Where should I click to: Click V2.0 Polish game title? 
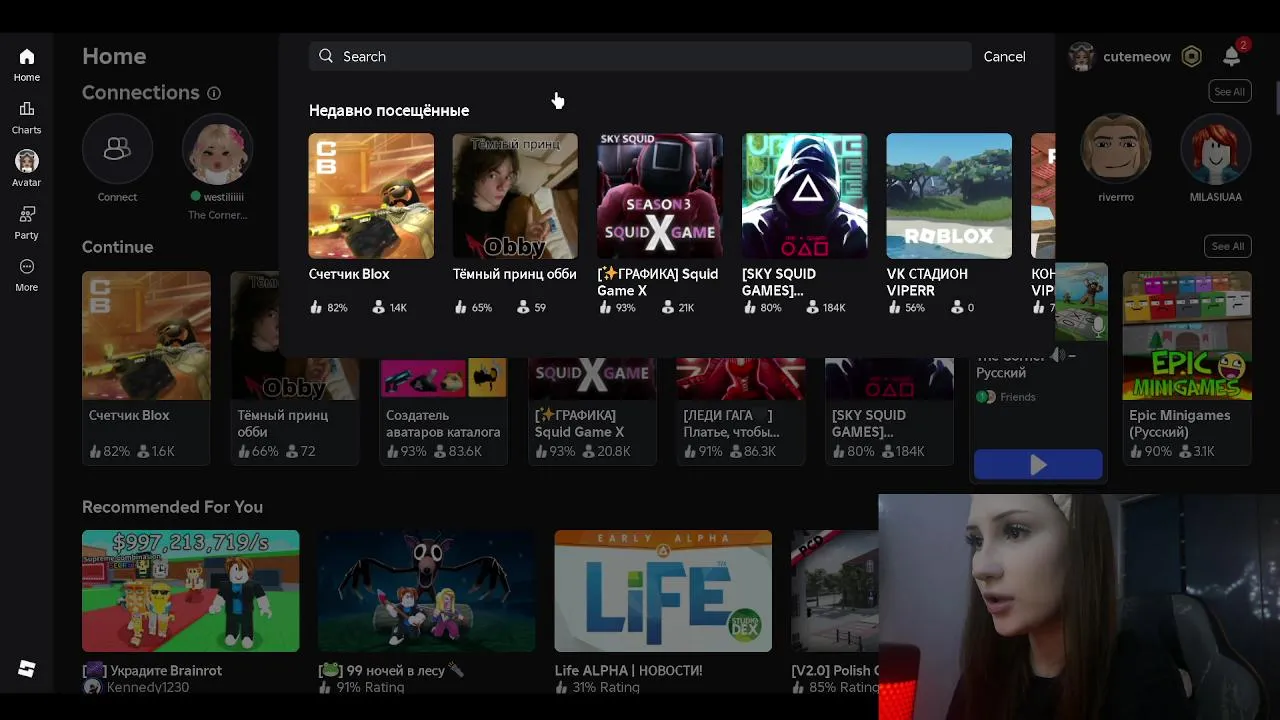835,670
